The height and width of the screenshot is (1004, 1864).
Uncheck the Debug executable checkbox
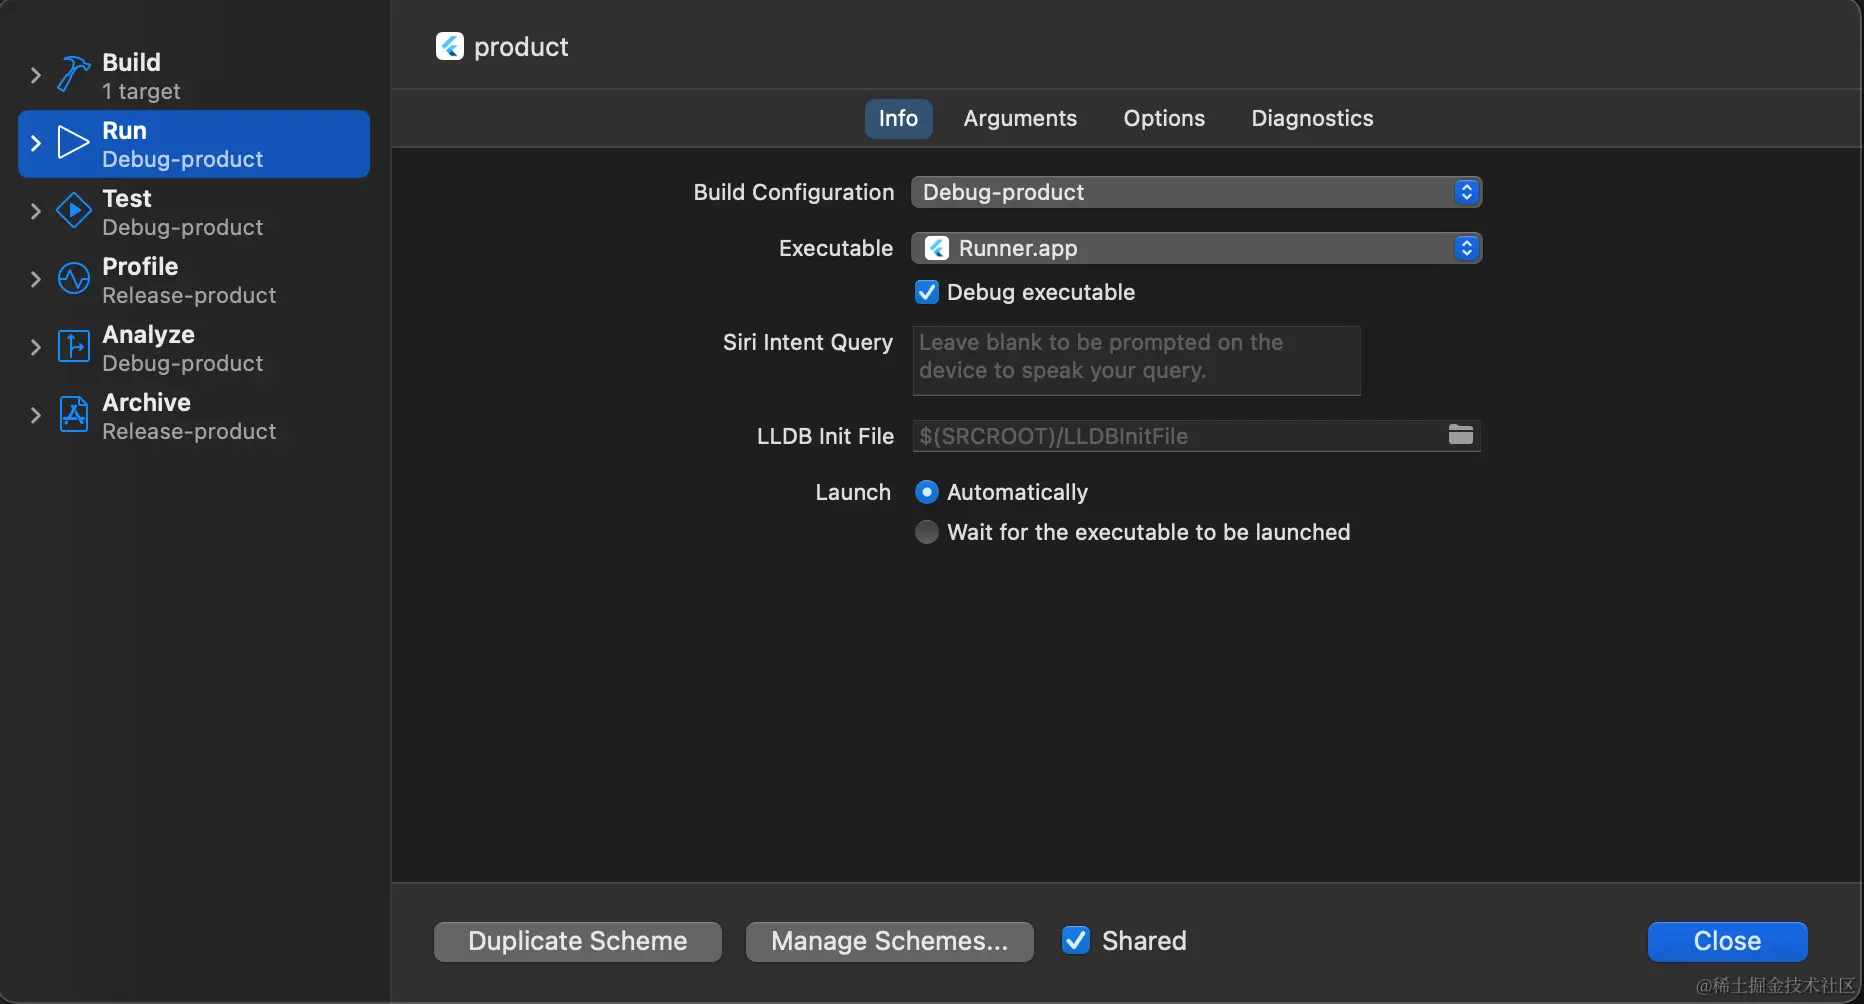927,292
